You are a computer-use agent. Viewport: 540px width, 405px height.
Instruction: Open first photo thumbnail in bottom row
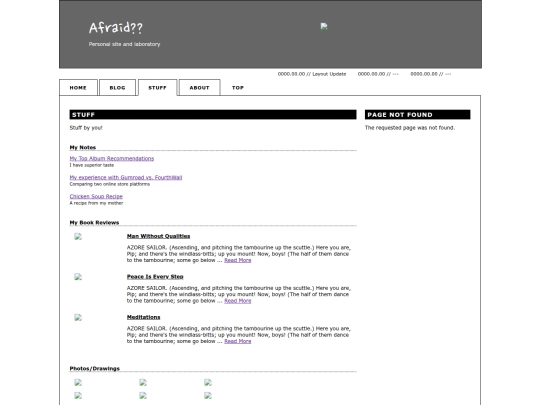coord(78,396)
